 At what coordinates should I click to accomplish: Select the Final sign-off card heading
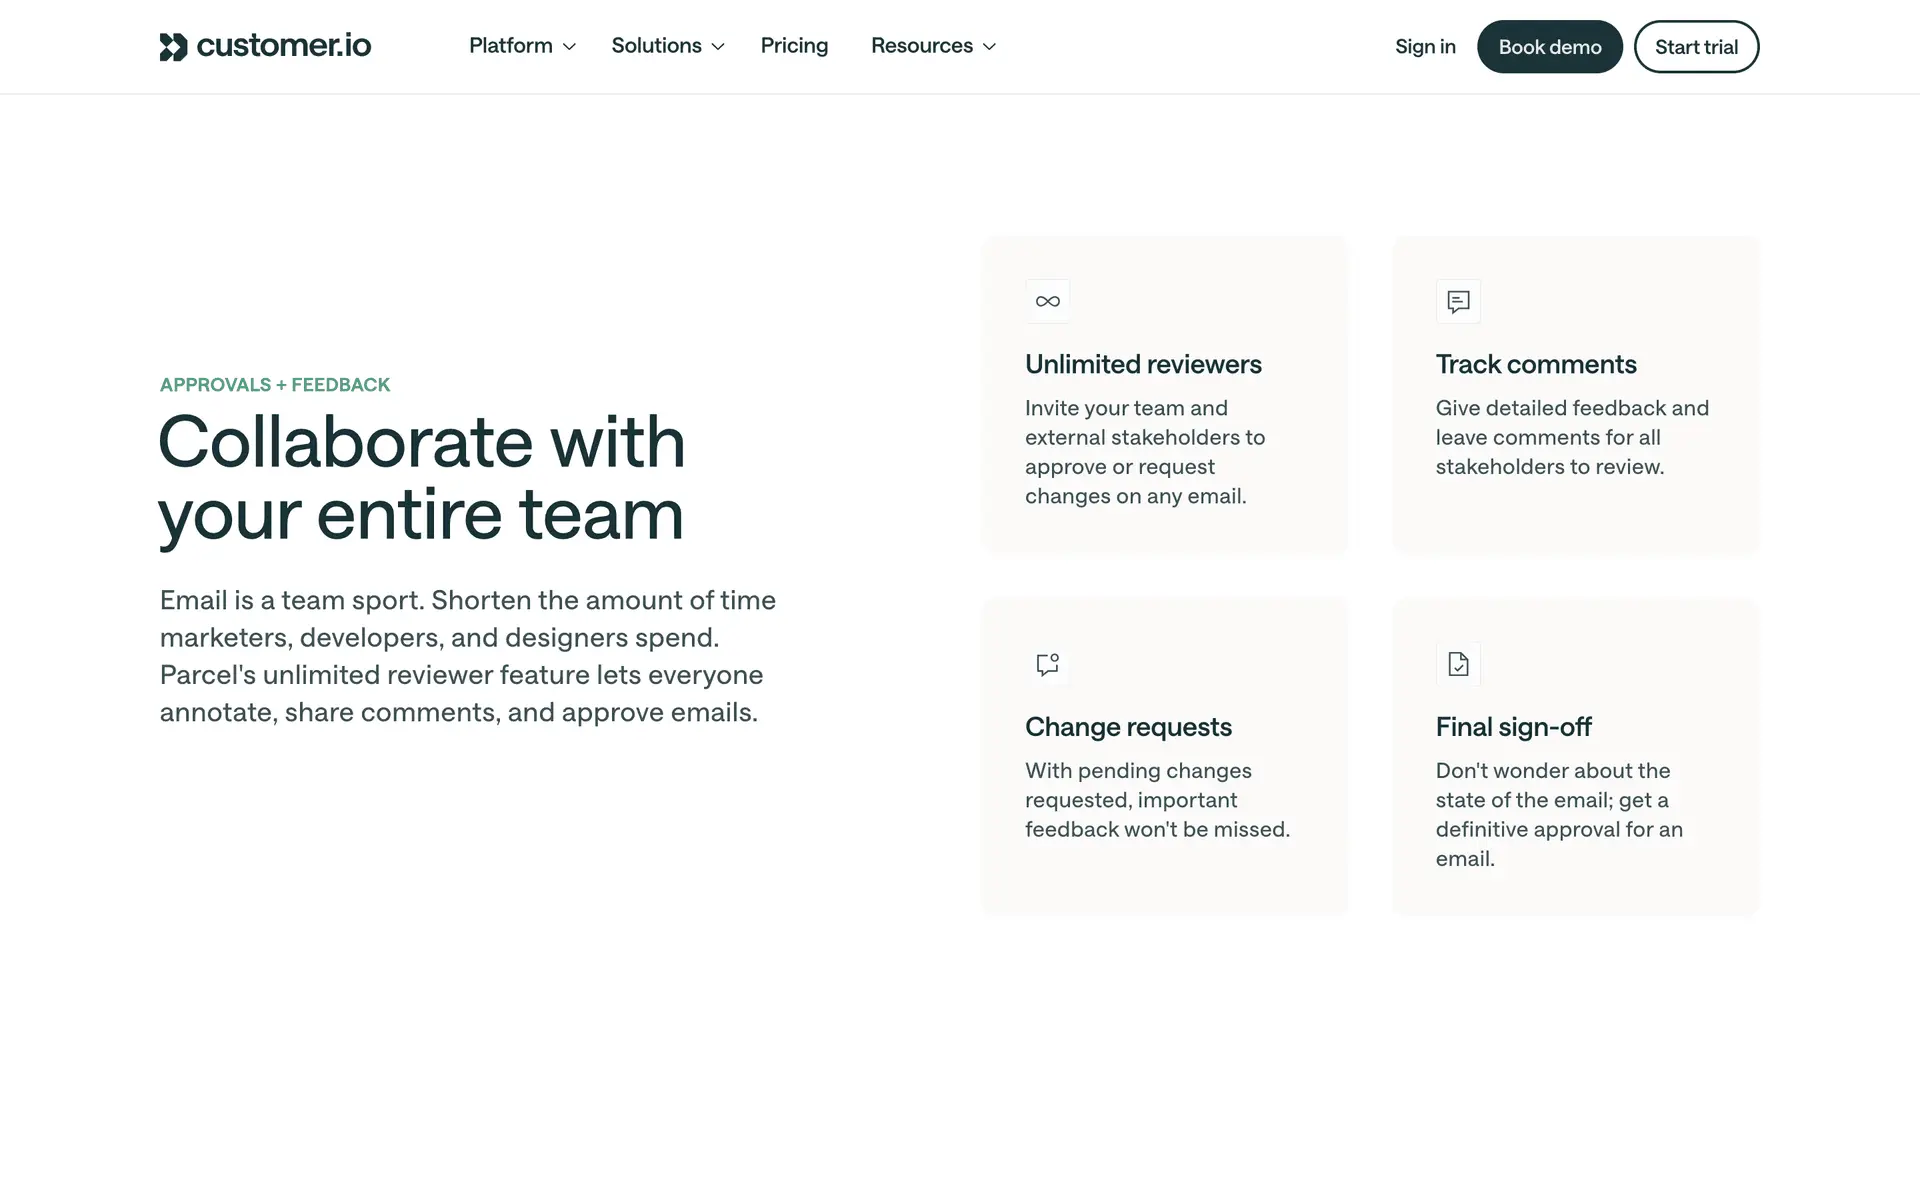tap(1513, 727)
